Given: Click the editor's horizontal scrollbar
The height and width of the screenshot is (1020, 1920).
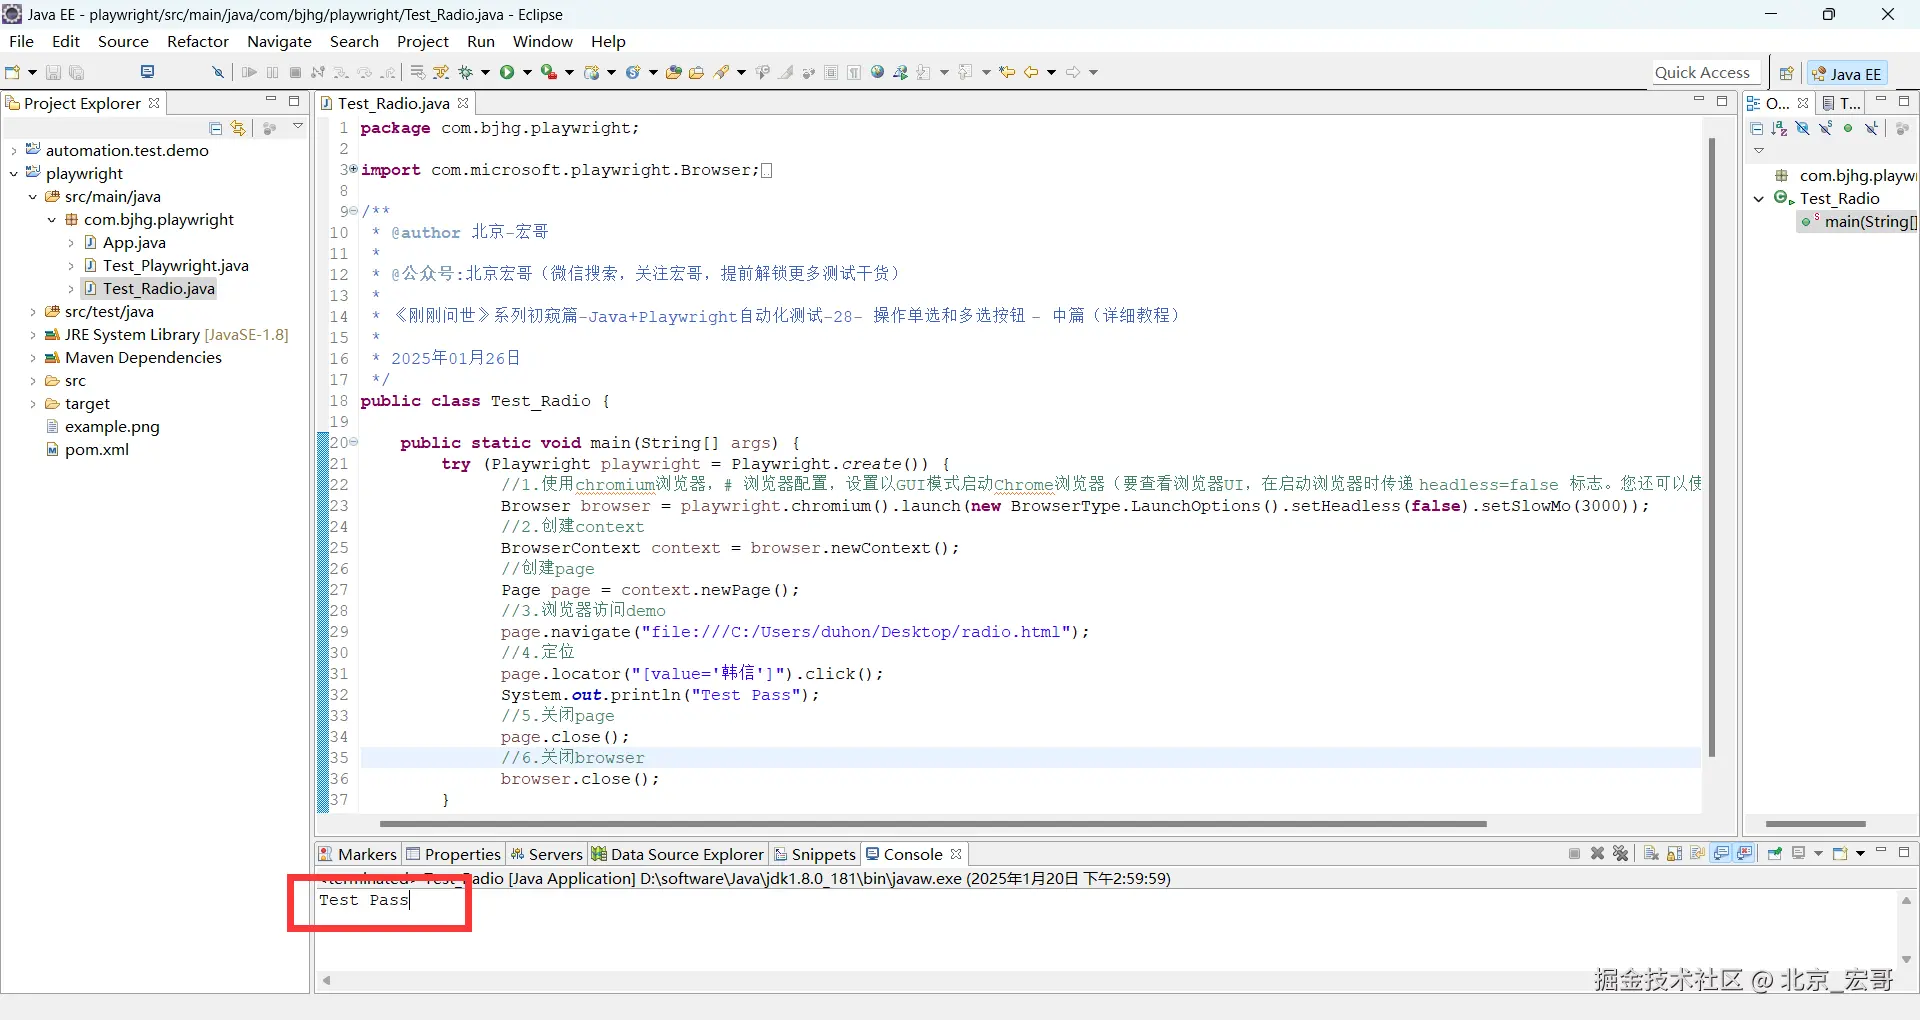Looking at the screenshot, I should click(x=932, y=824).
